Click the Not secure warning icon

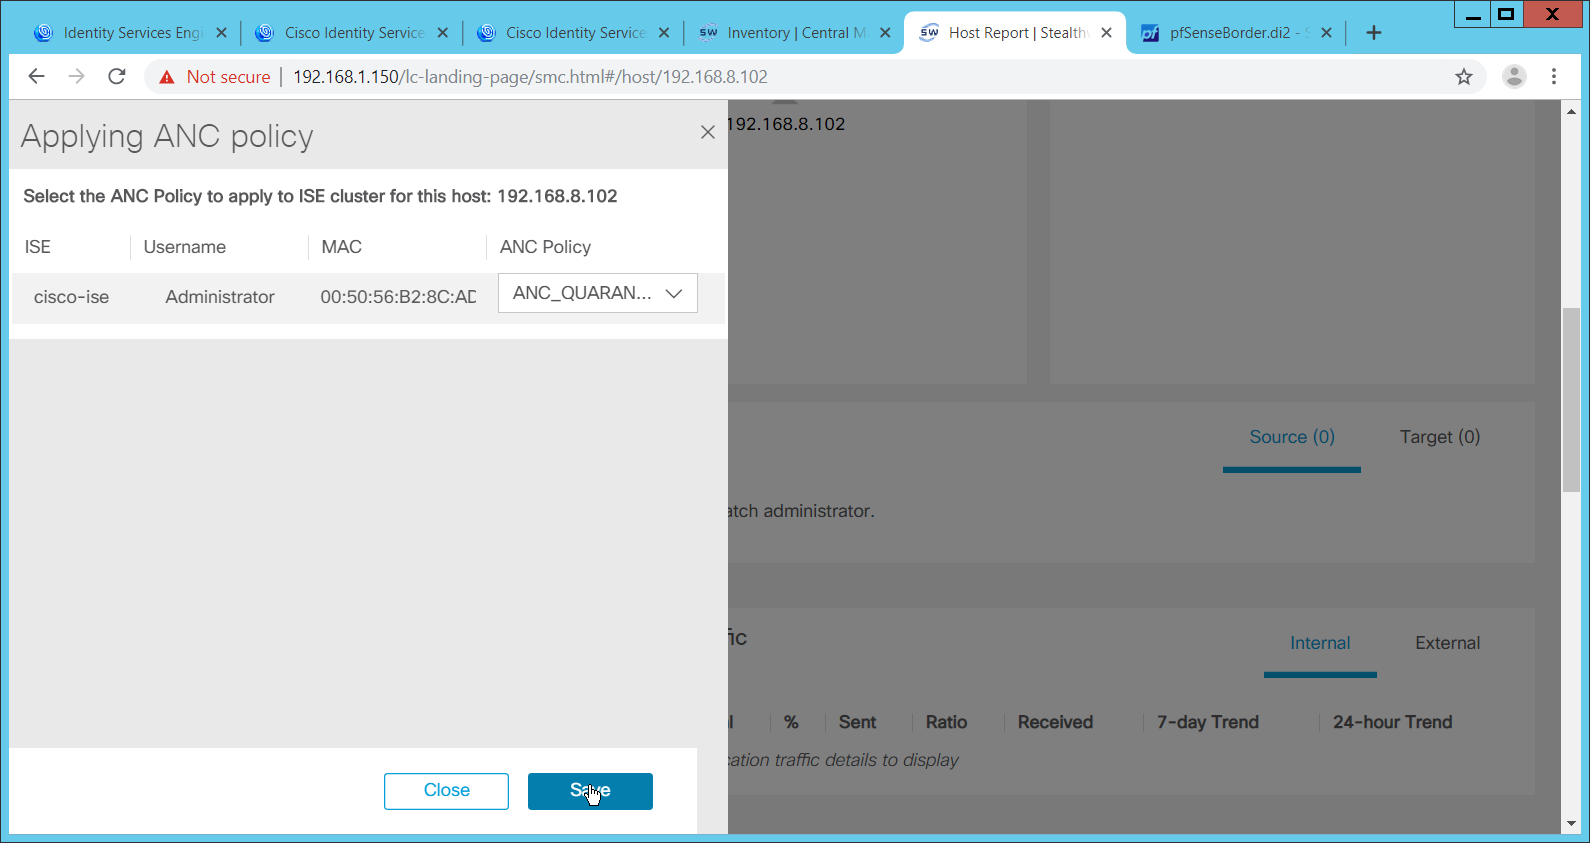point(167,77)
